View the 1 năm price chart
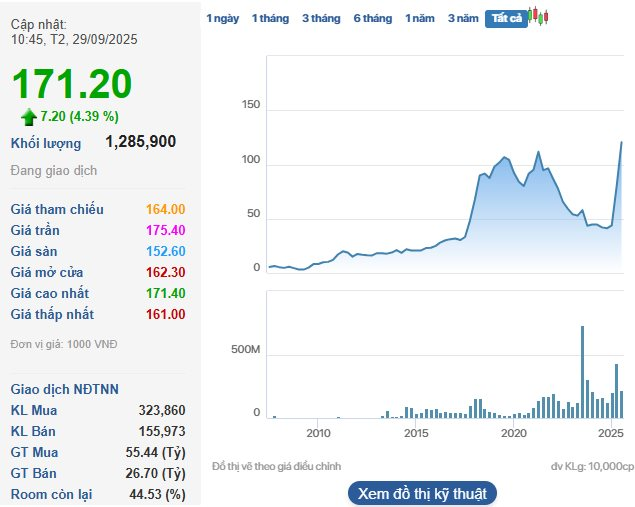The height and width of the screenshot is (507, 635). coord(420,19)
